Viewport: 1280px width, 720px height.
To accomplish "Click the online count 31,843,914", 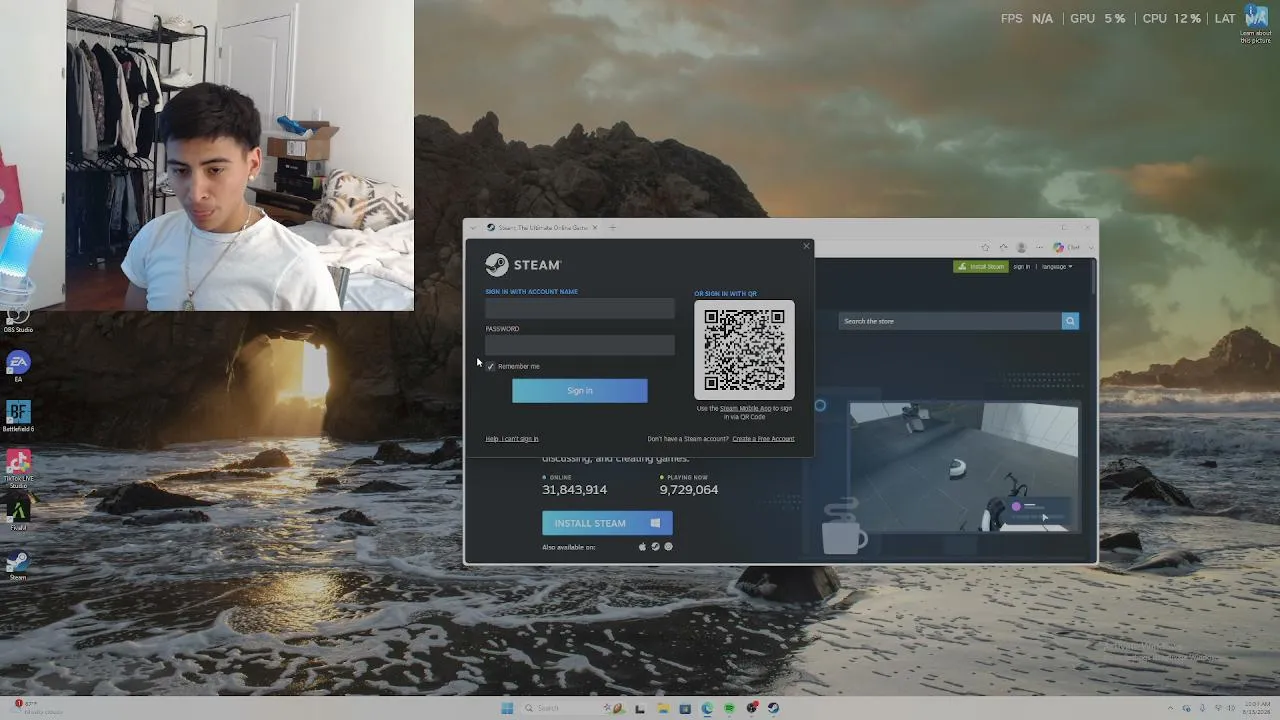I will tap(574, 490).
